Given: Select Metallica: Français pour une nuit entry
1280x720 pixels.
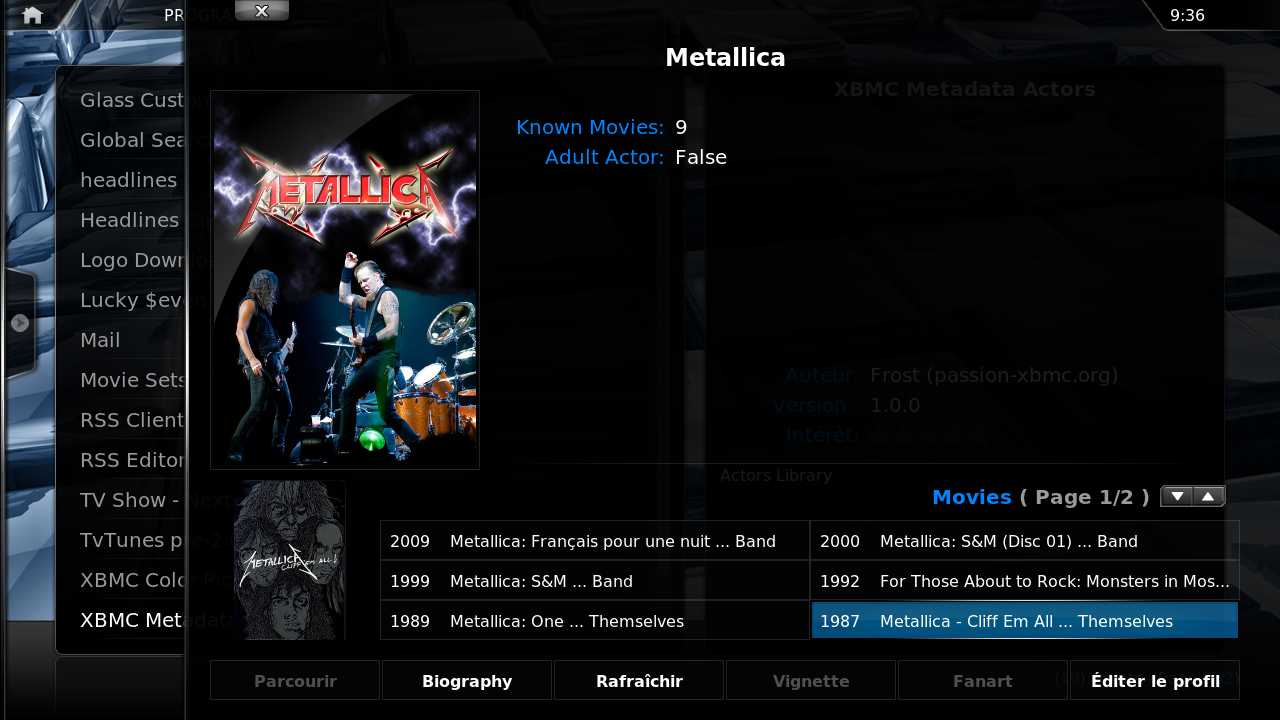Looking at the screenshot, I should tap(595, 541).
